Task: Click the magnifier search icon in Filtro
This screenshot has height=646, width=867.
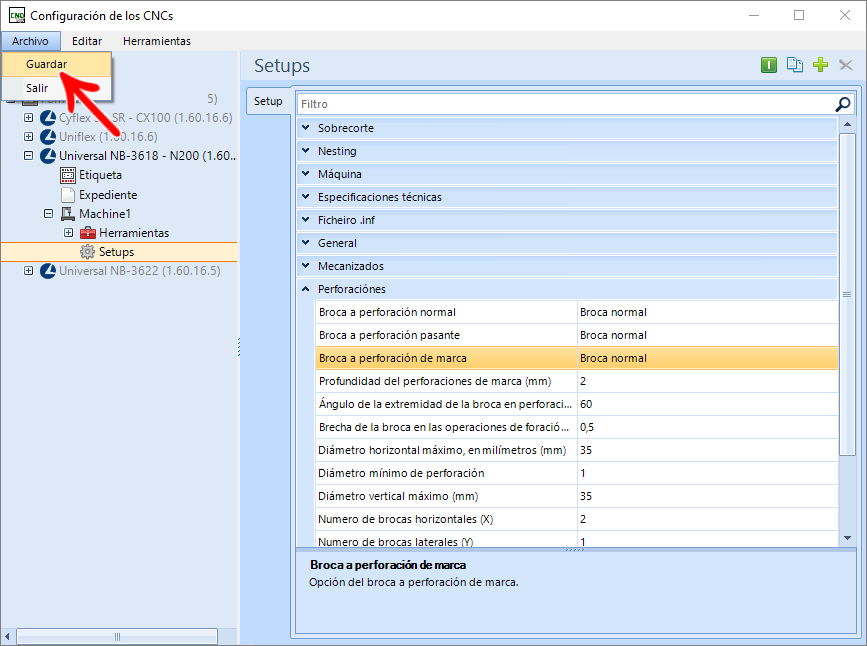Action: 843,104
